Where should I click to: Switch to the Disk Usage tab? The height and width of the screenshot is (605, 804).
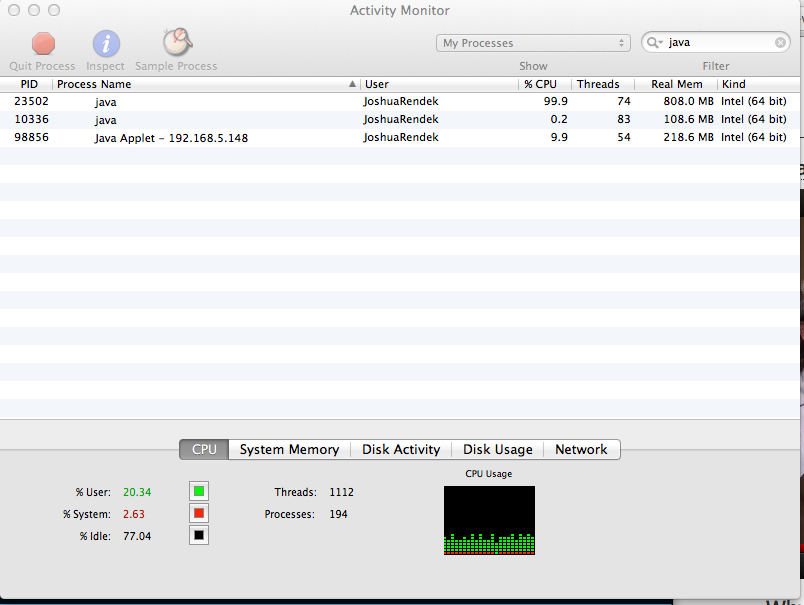pyautogui.click(x=497, y=450)
